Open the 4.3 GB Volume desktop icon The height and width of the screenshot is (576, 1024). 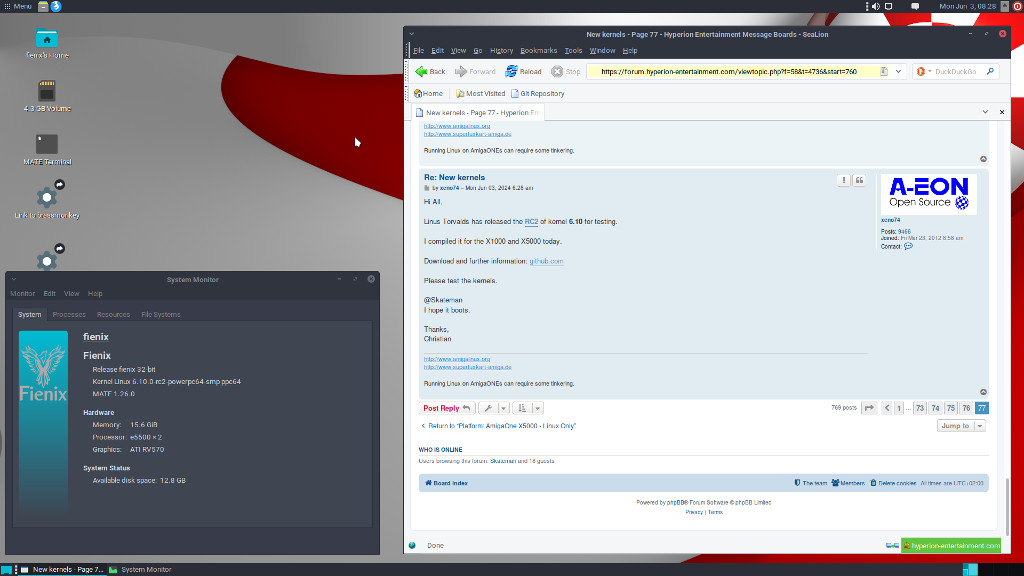point(46,96)
